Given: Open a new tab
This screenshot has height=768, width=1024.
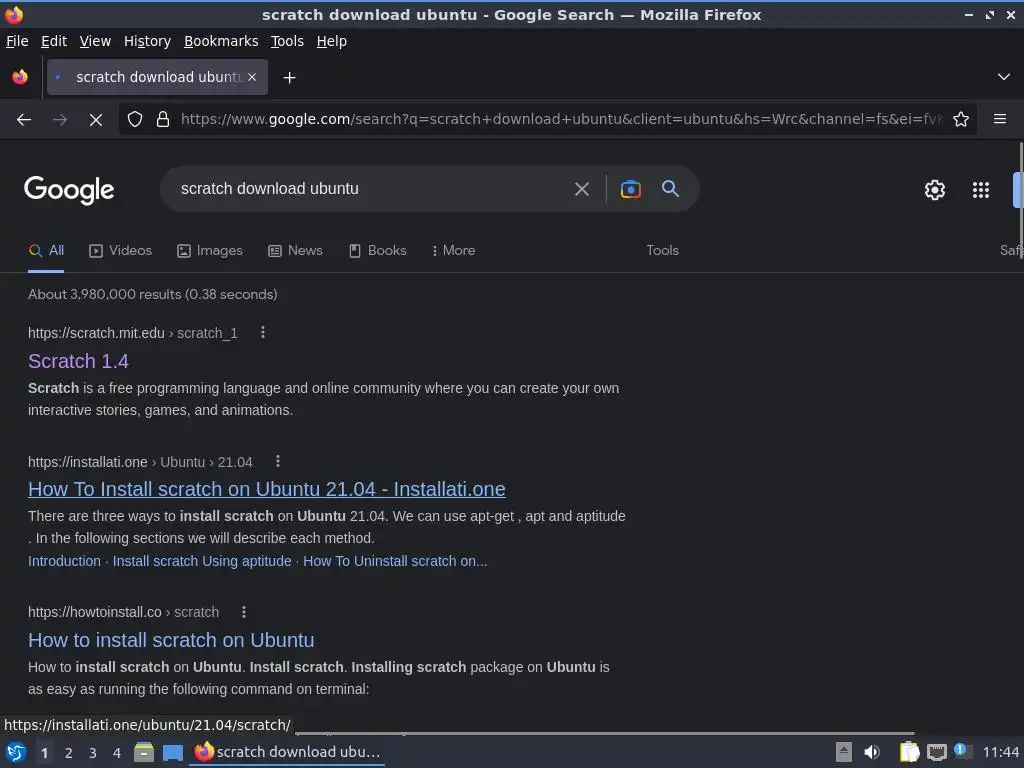Looking at the screenshot, I should [x=289, y=78].
